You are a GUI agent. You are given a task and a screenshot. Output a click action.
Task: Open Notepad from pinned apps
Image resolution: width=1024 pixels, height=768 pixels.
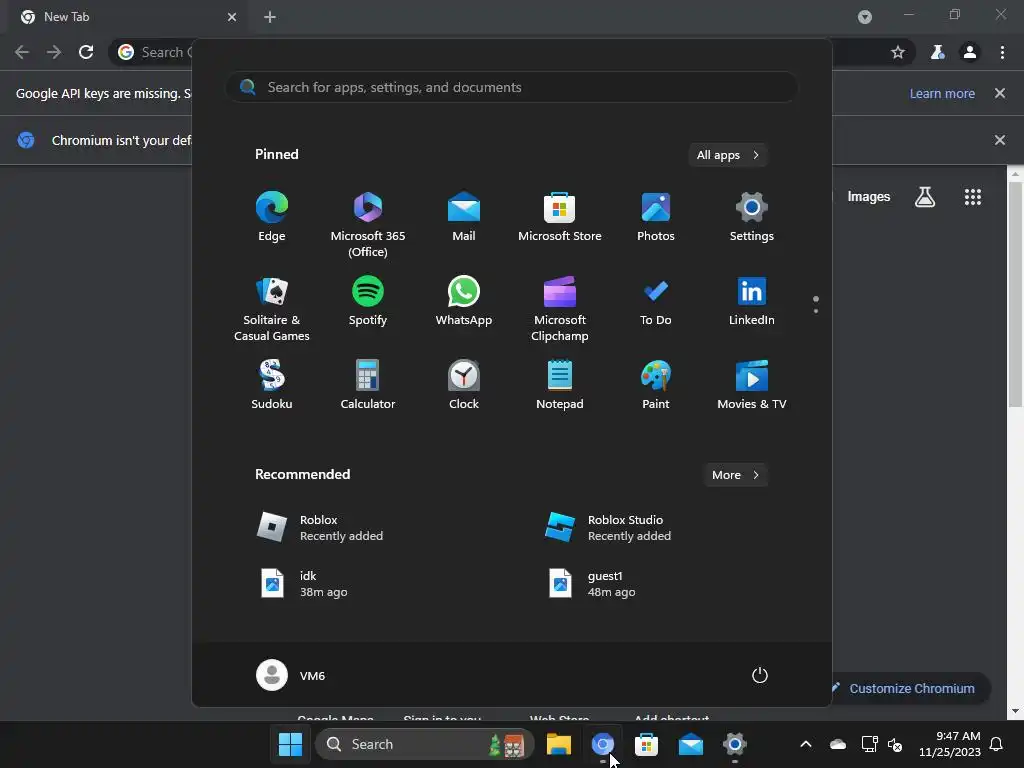(x=560, y=385)
